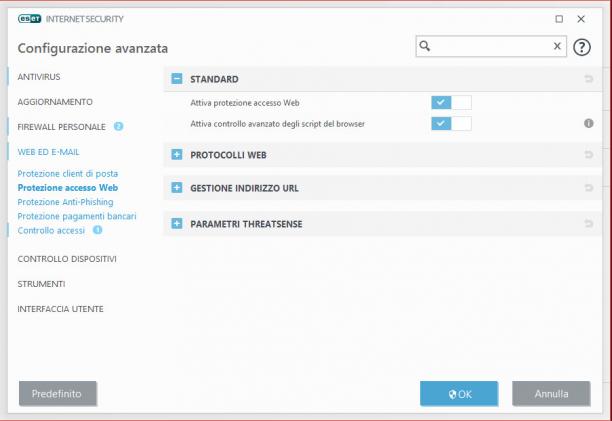Image resolution: width=612 pixels, height=421 pixels.
Task: Reset GESTIONE INDIRIZZO URL with revert arrow
Action: 589,188
